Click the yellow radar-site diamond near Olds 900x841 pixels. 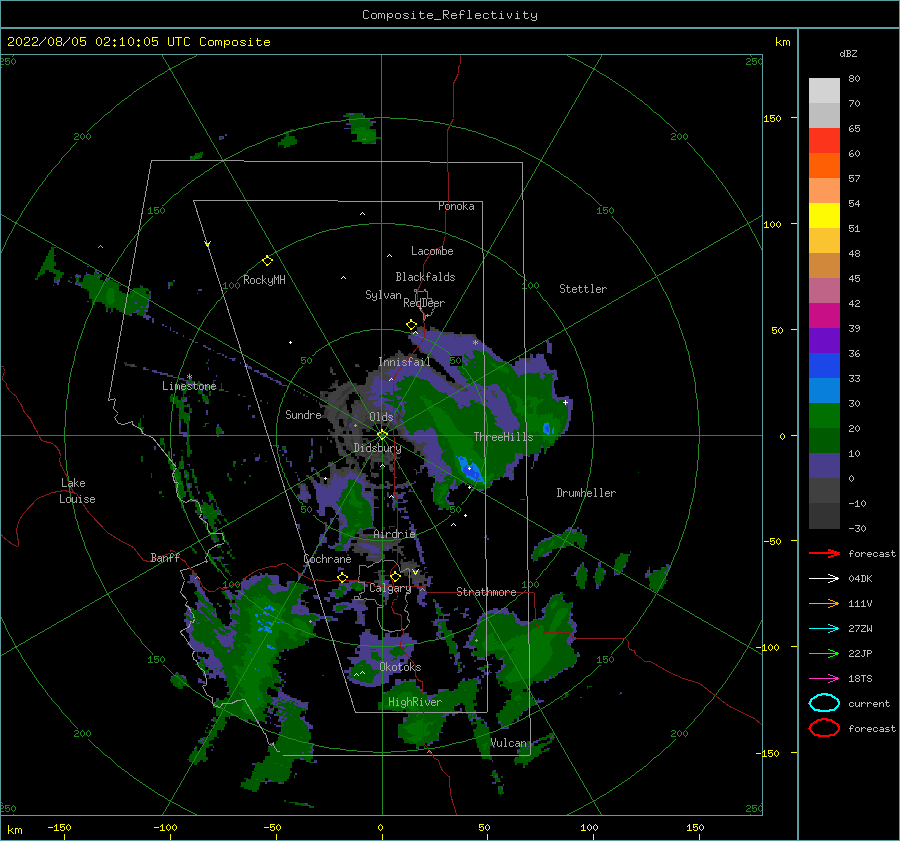coord(382,435)
